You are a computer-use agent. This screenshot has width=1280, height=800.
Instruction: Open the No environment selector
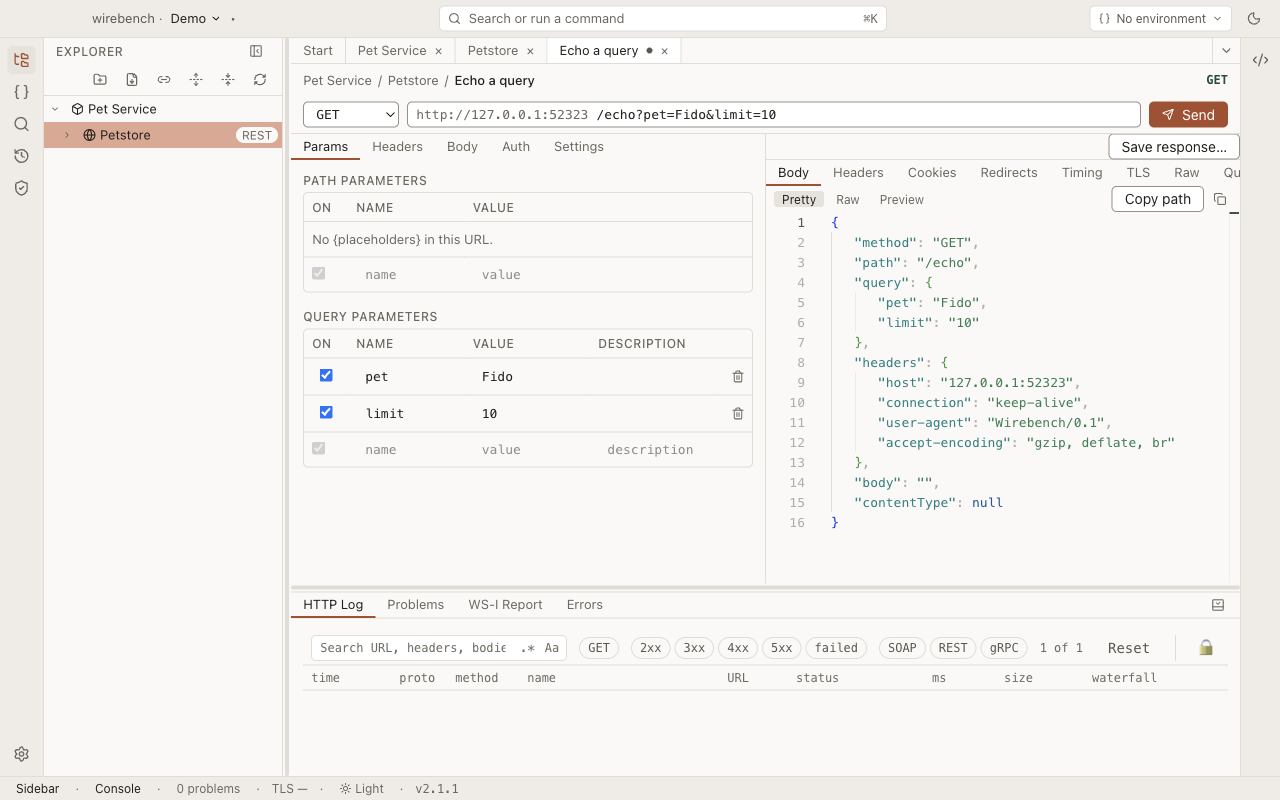point(1161,19)
